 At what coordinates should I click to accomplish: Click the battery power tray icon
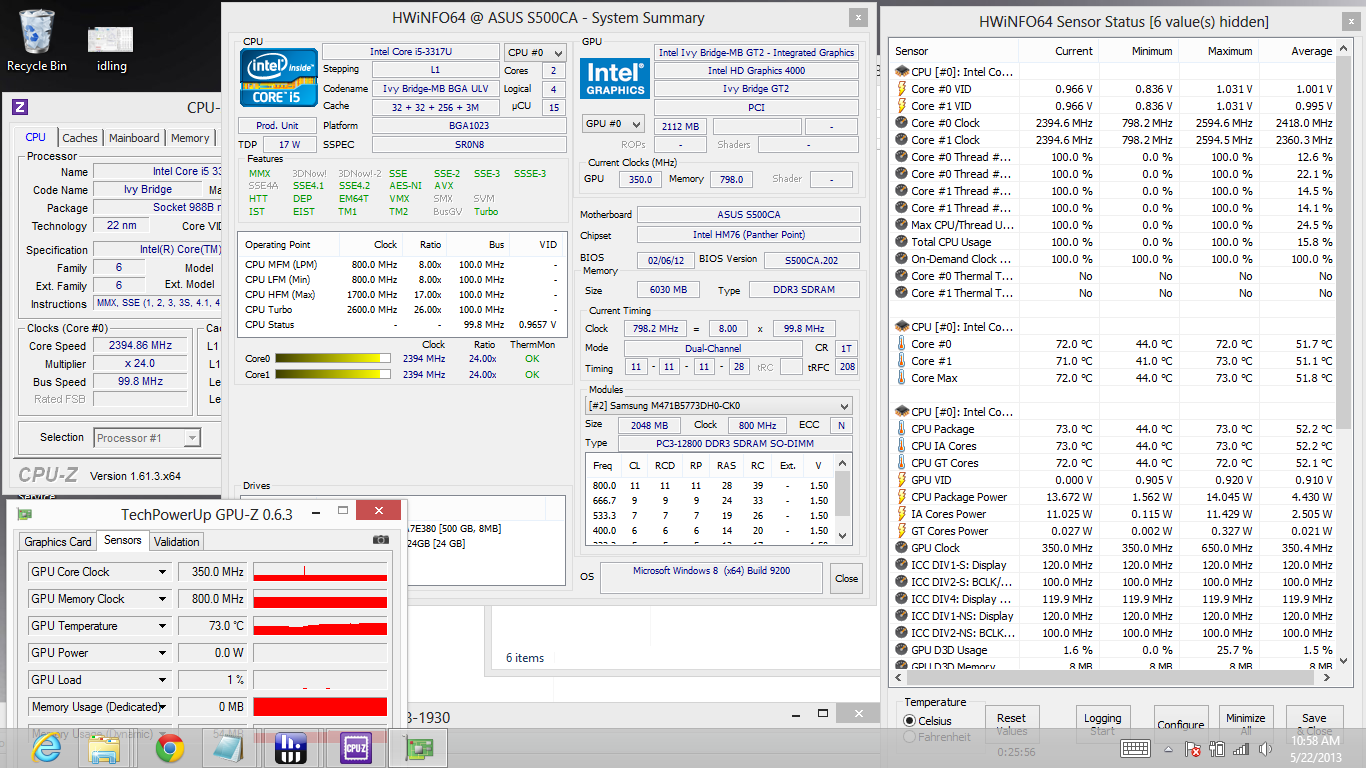point(1217,749)
